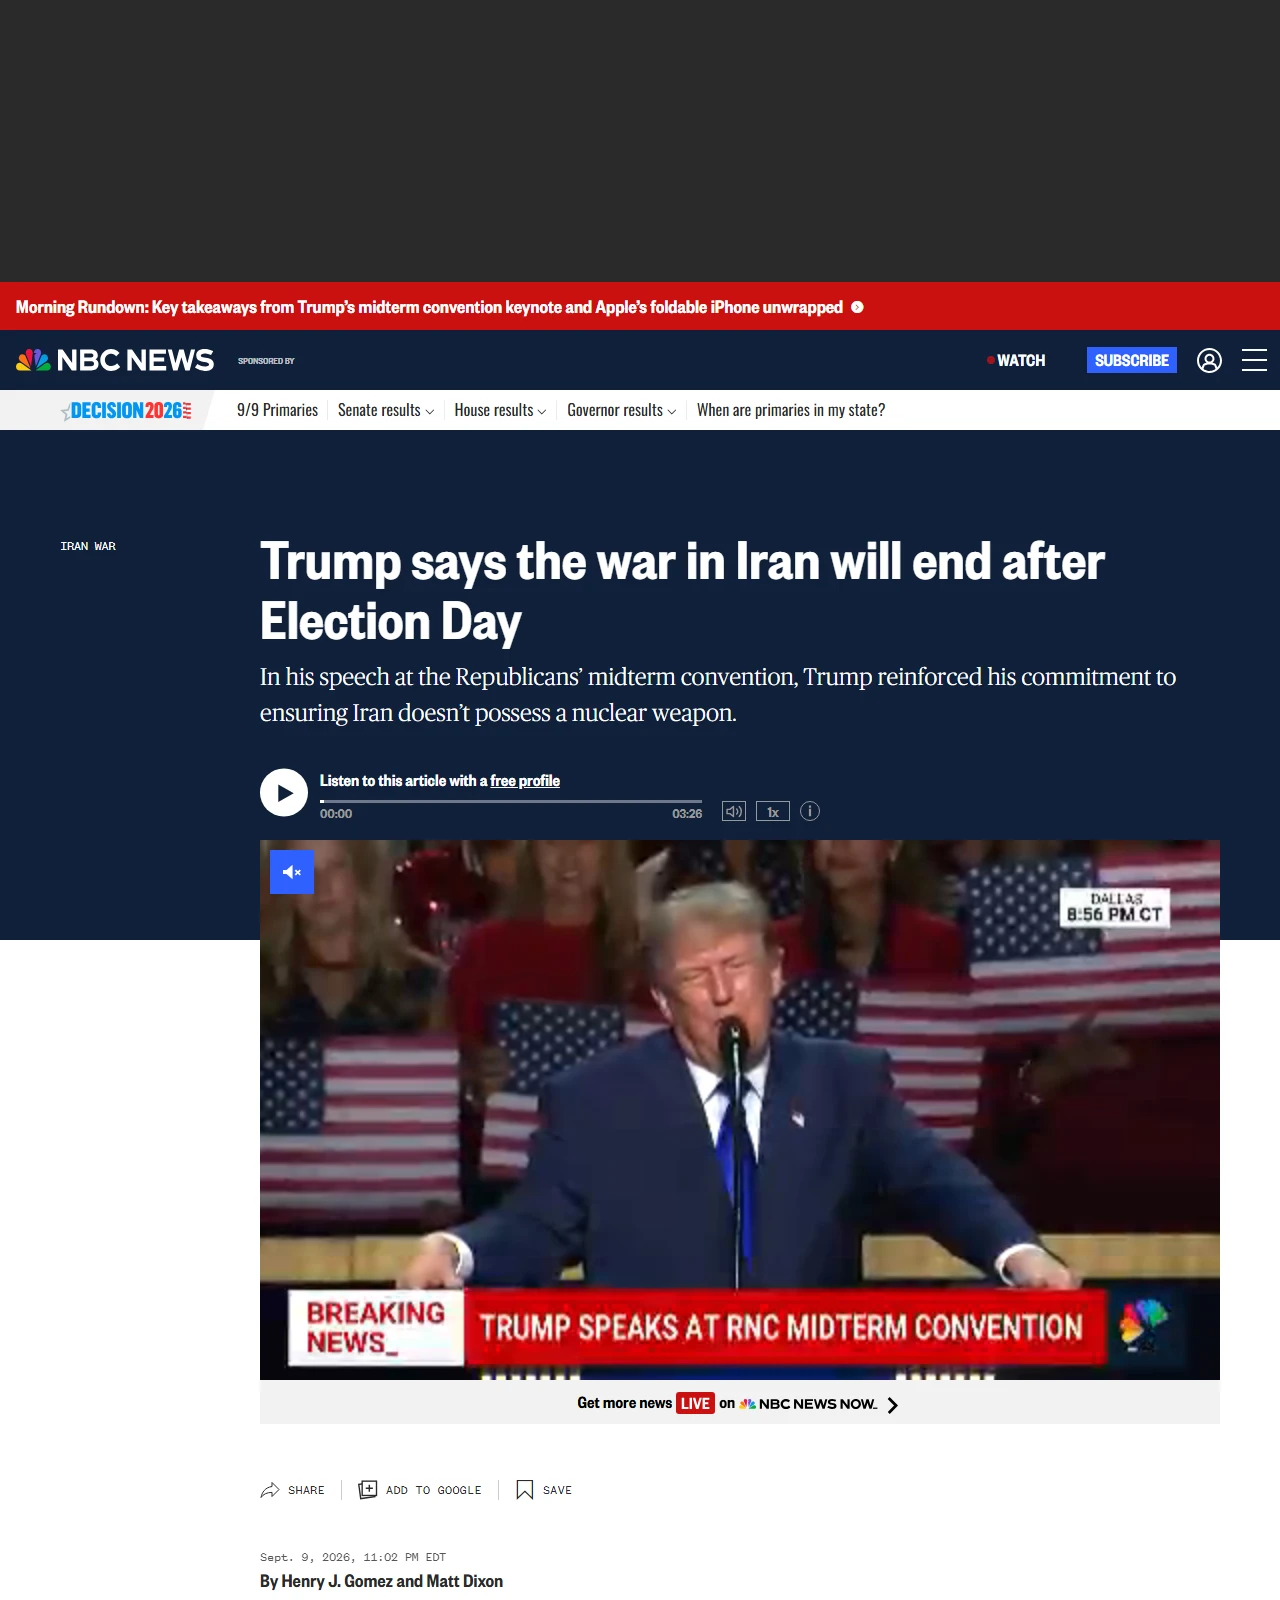Unmute the video with the speaker button
Image resolution: width=1280 pixels, height=1600 pixels.
click(x=292, y=872)
